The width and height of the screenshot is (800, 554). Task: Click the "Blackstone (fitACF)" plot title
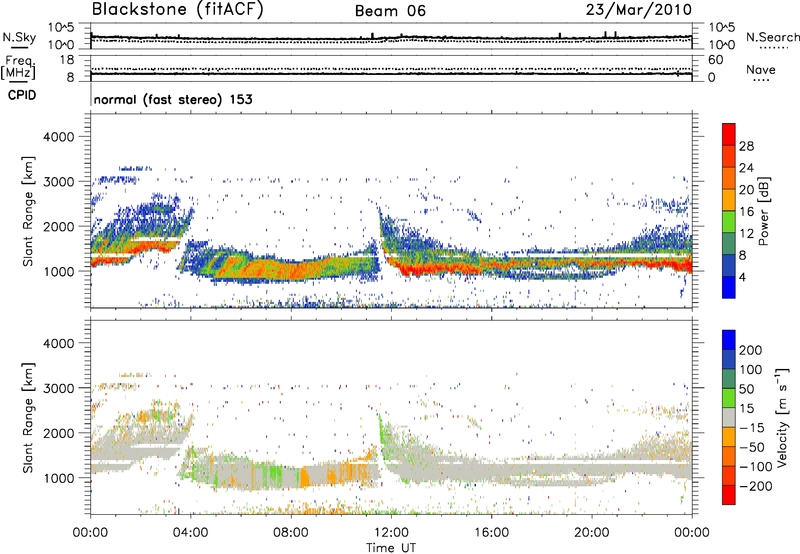pyautogui.click(x=177, y=9)
